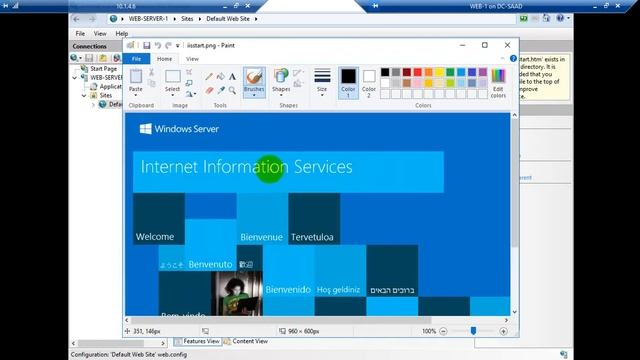Open the Select dropdown arrow
640x360 pixels.
172,96
